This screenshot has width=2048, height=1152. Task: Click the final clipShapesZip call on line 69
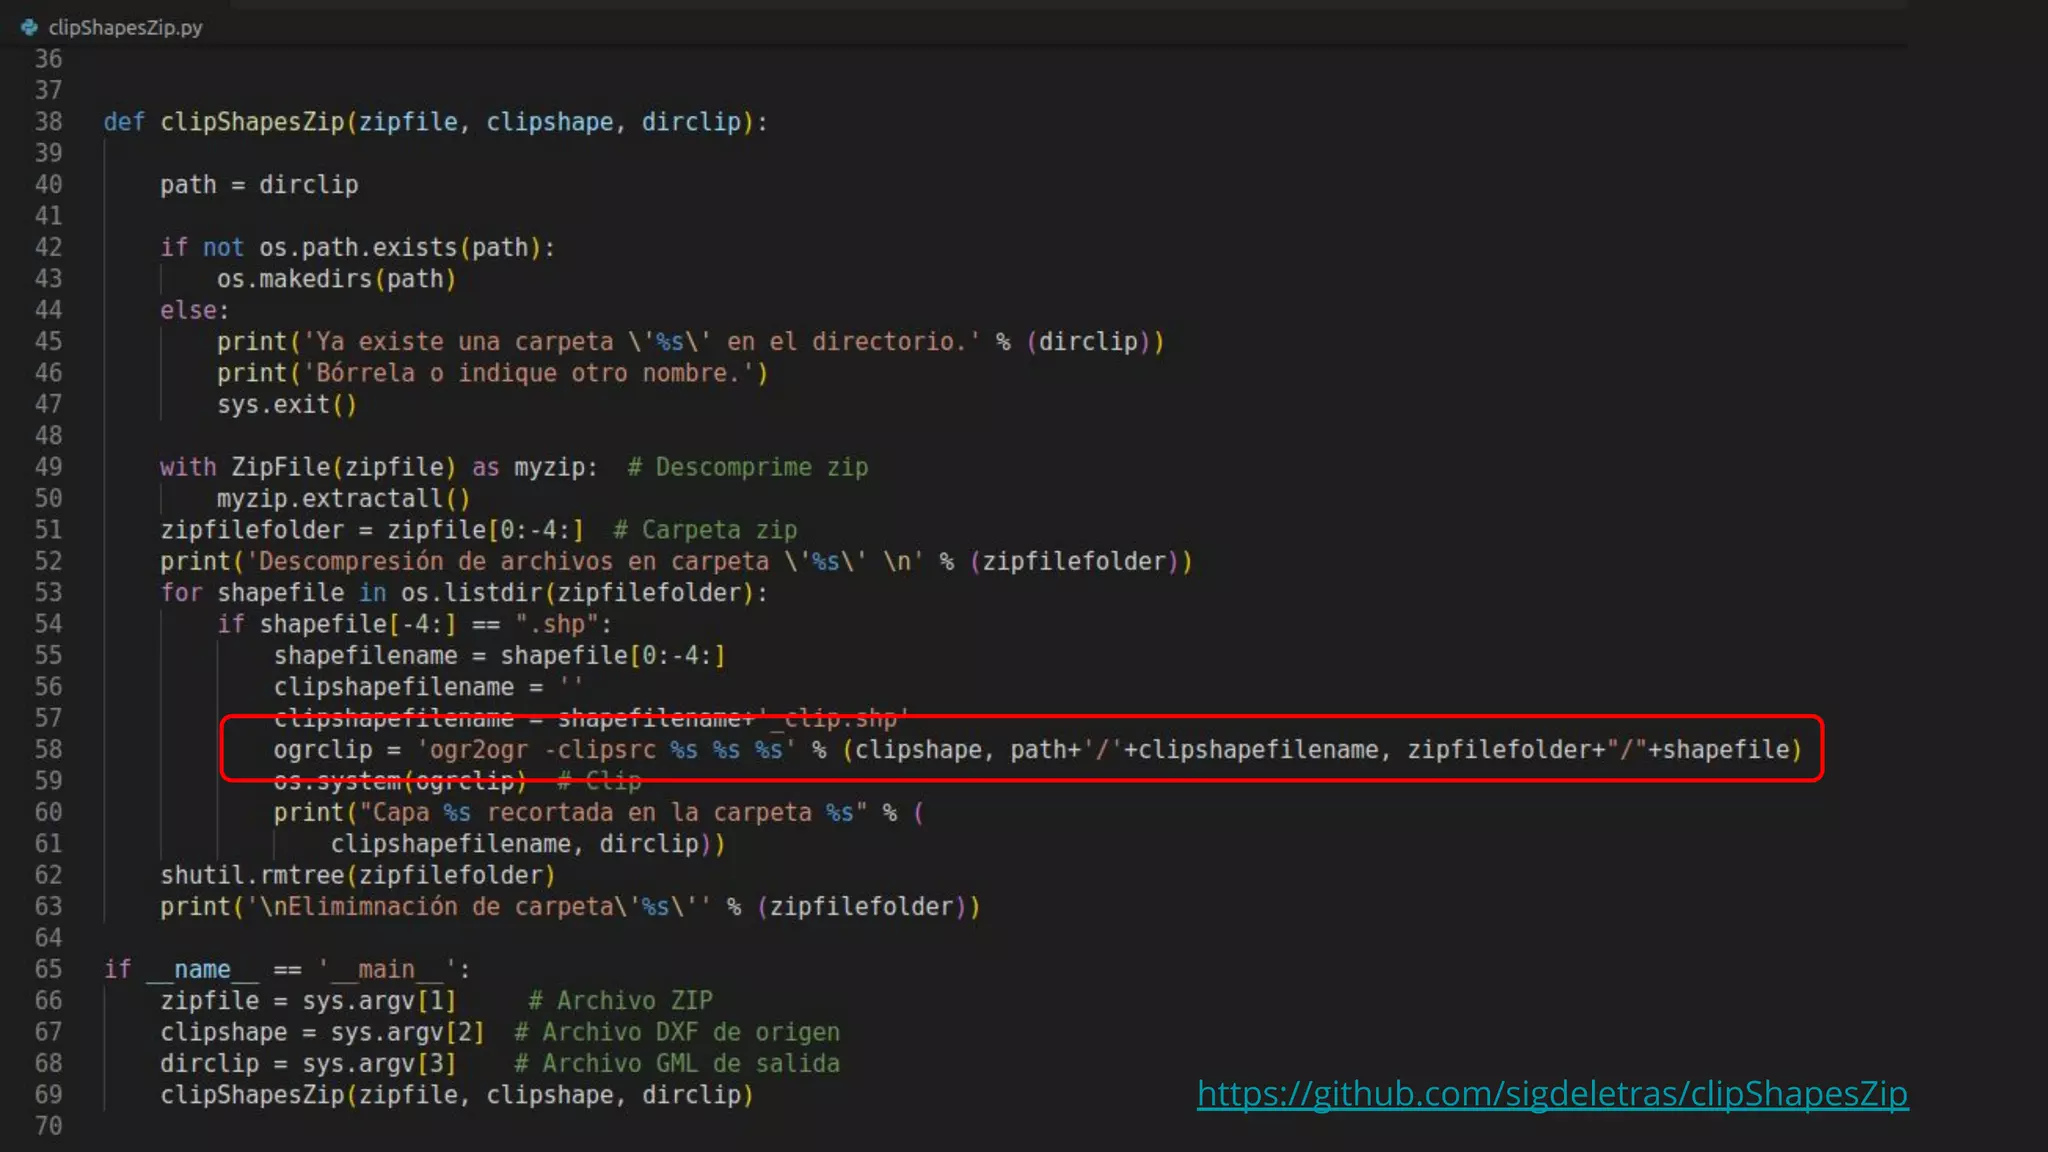[x=457, y=1095]
